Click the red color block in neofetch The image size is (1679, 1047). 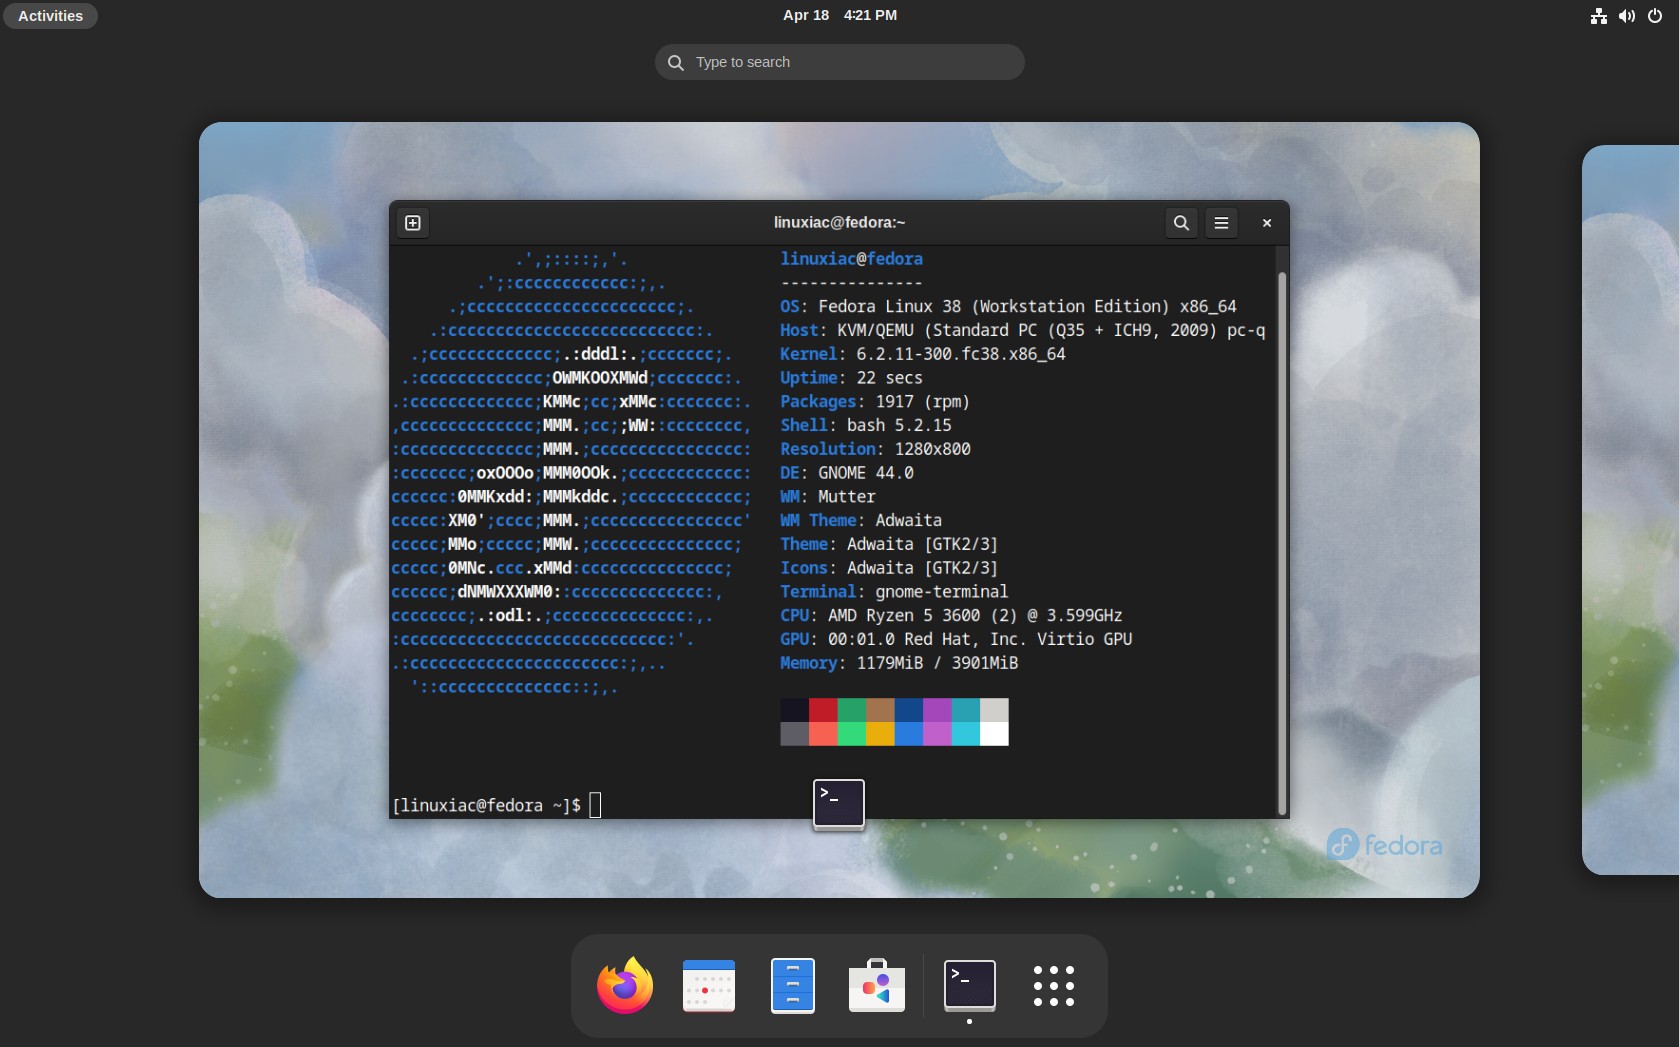point(823,710)
